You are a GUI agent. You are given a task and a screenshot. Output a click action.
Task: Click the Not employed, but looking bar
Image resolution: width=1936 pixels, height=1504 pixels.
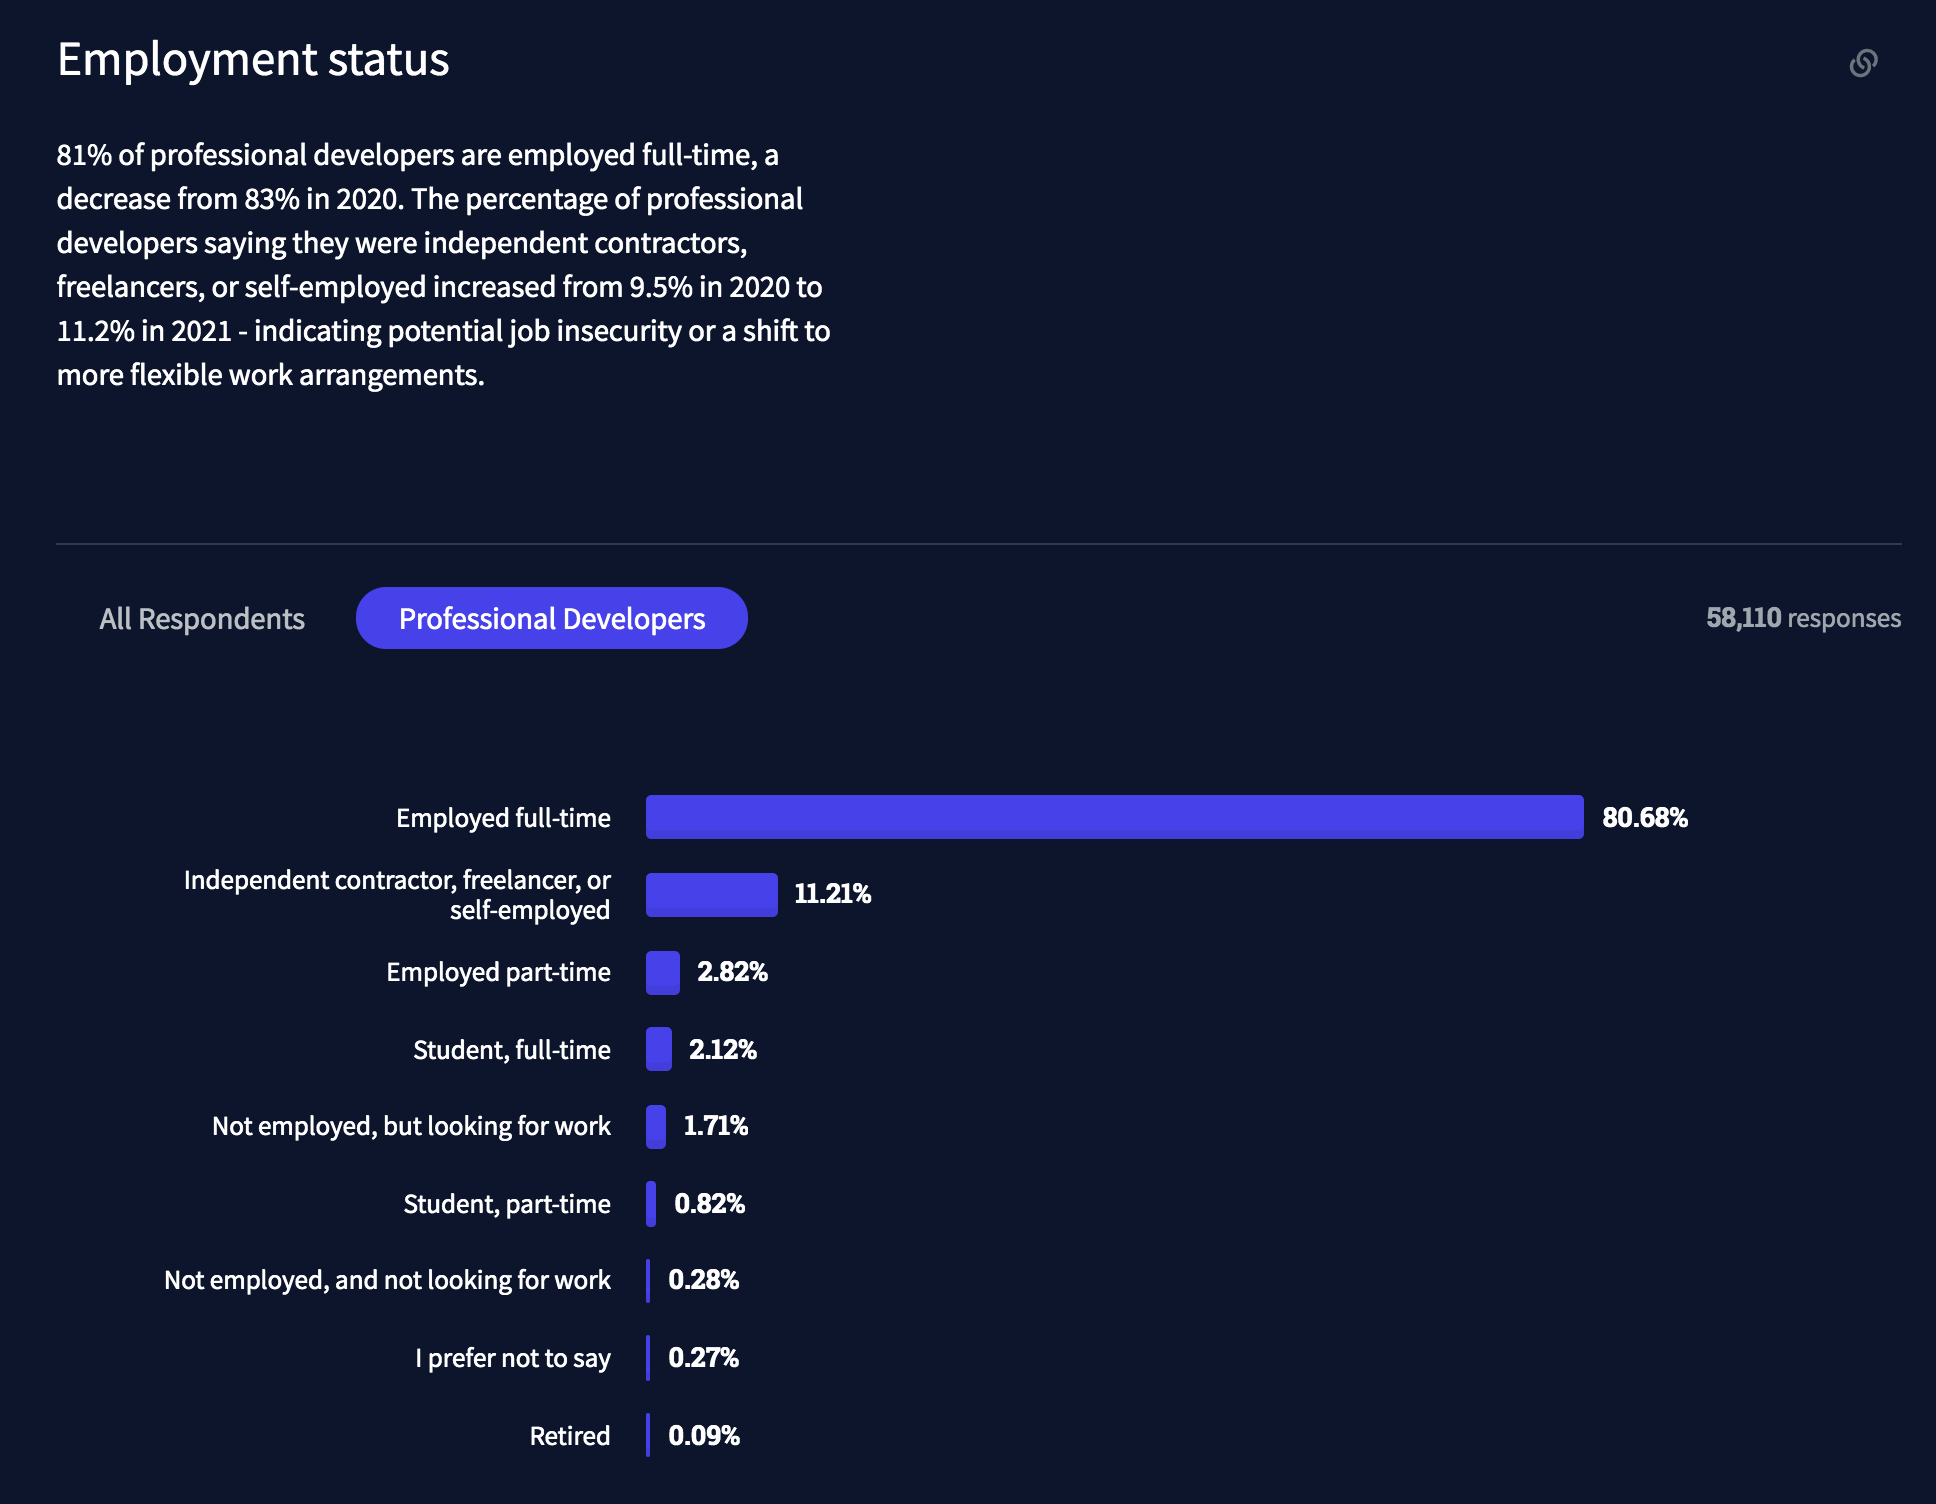coord(656,1127)
